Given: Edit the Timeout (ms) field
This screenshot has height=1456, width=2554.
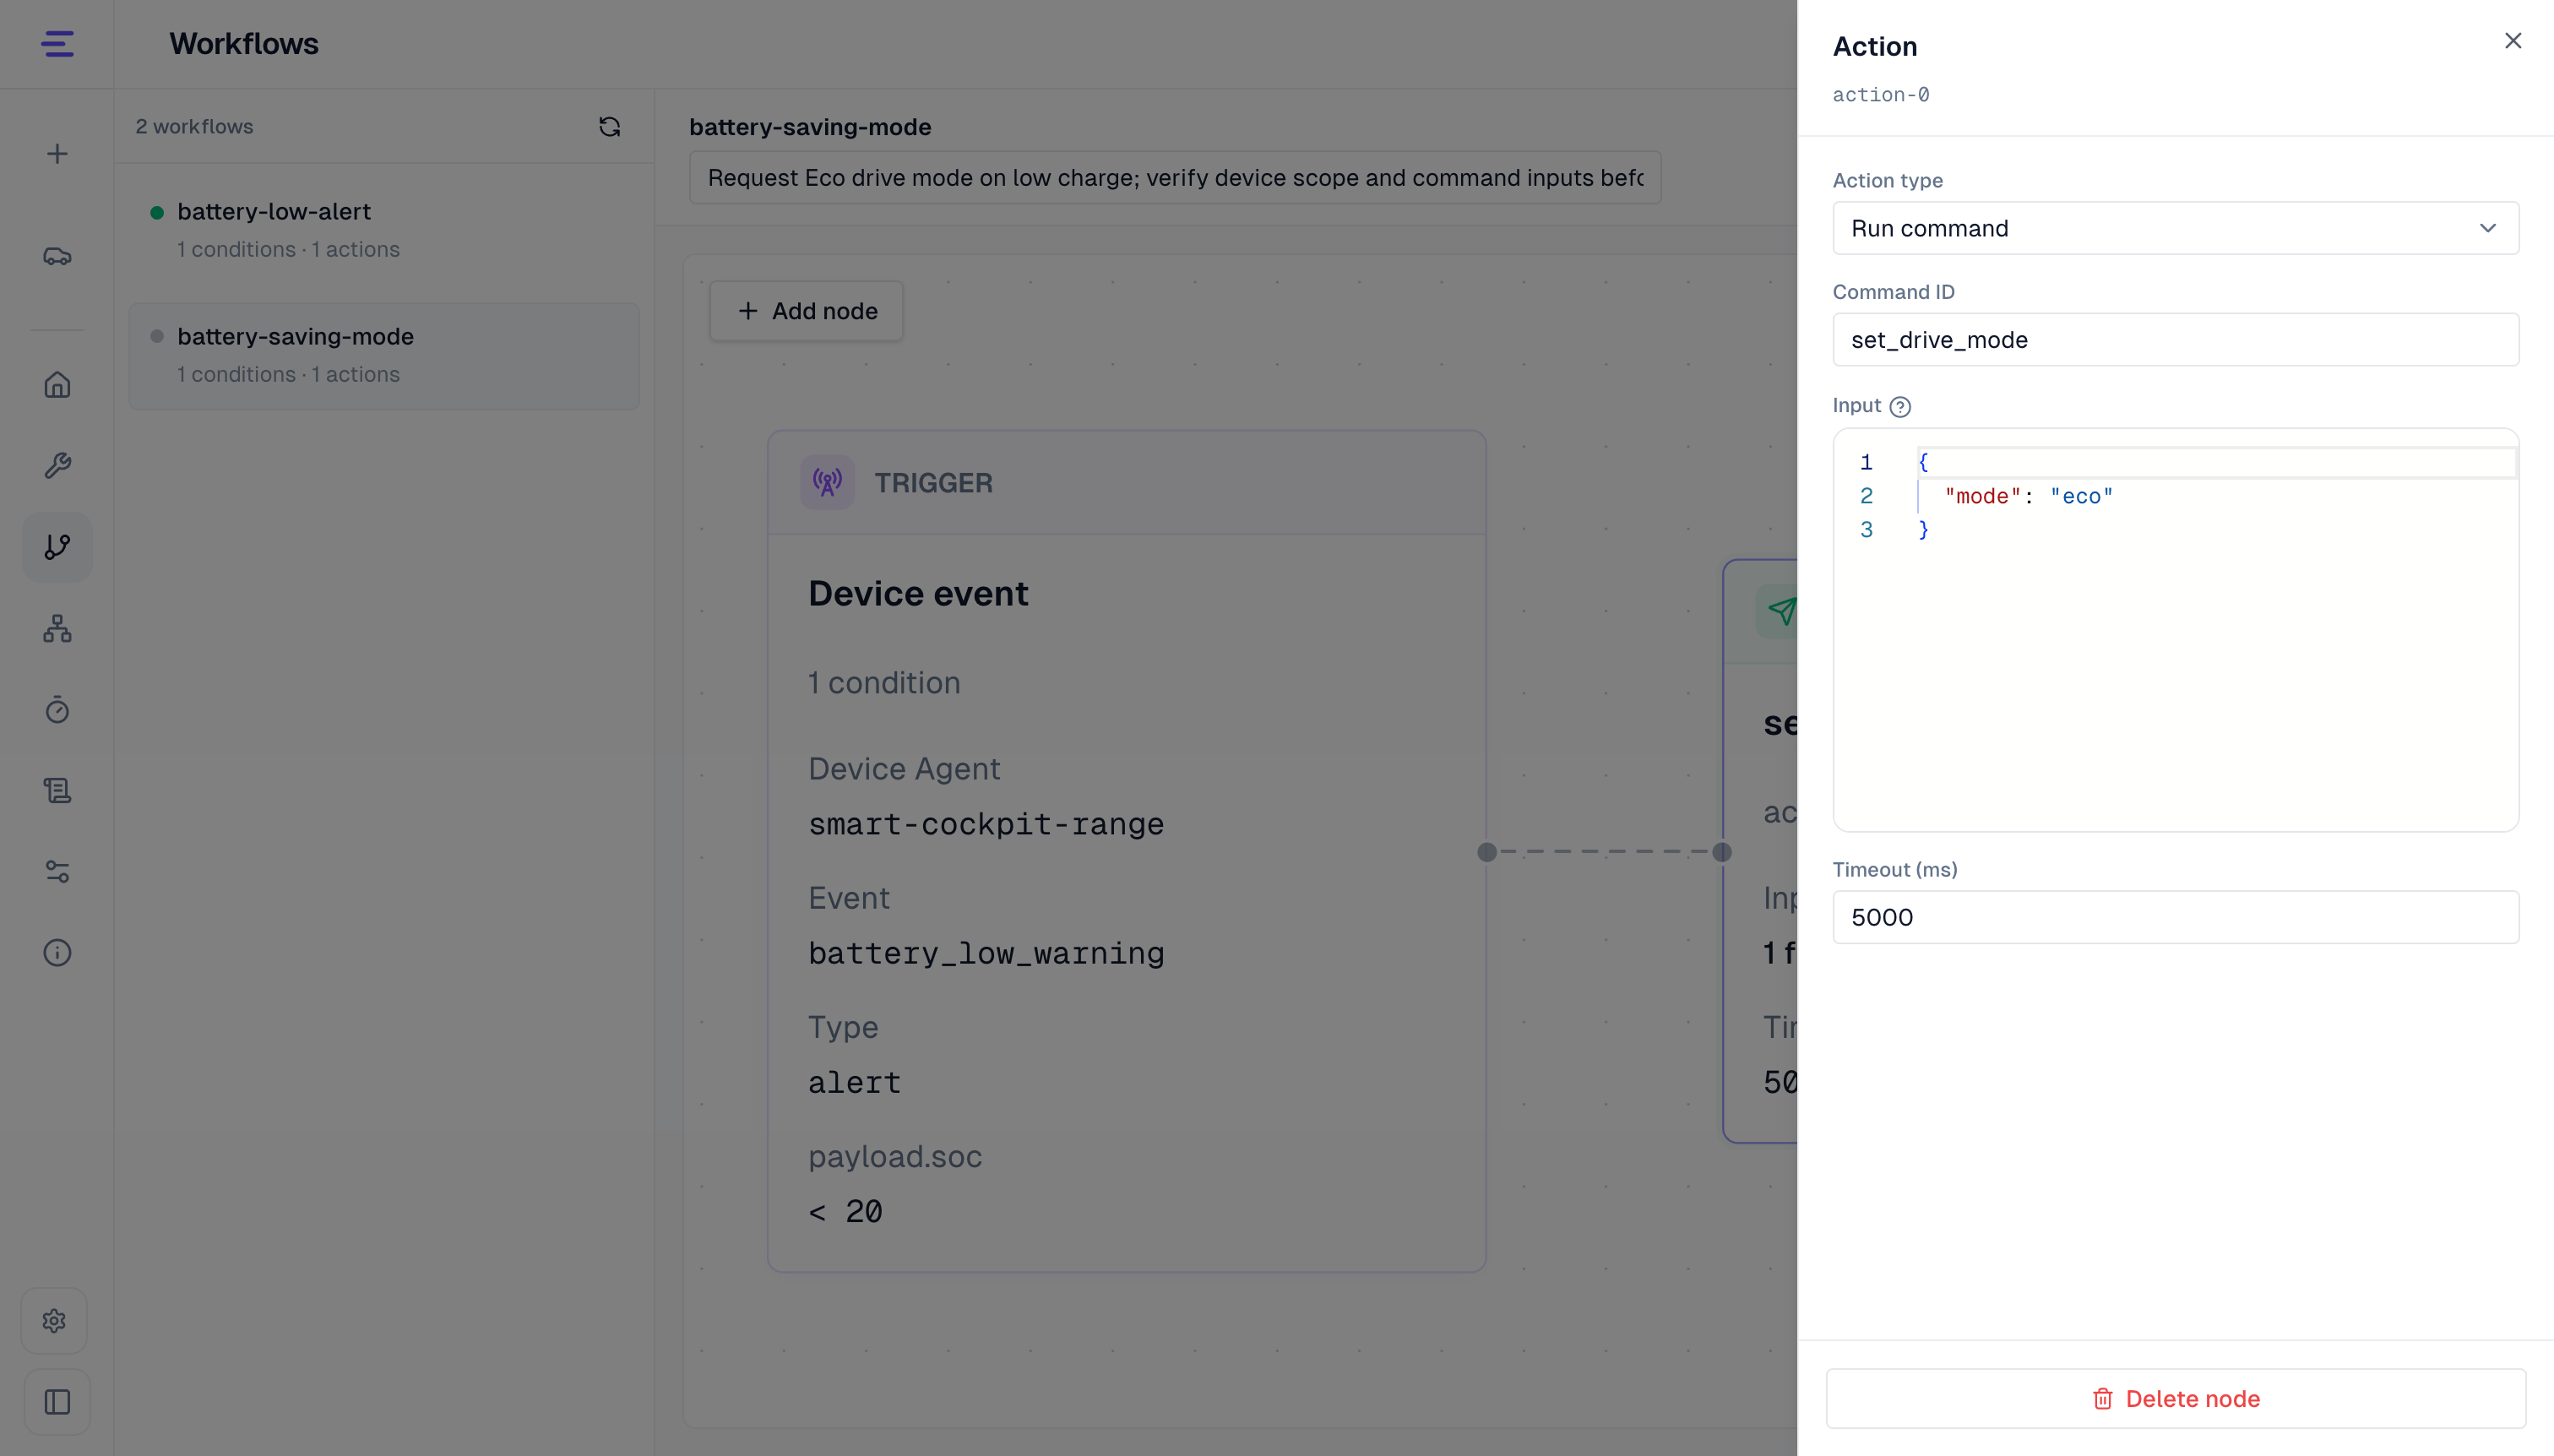Looking at the screenshot, I should [x=2175, y=917].
